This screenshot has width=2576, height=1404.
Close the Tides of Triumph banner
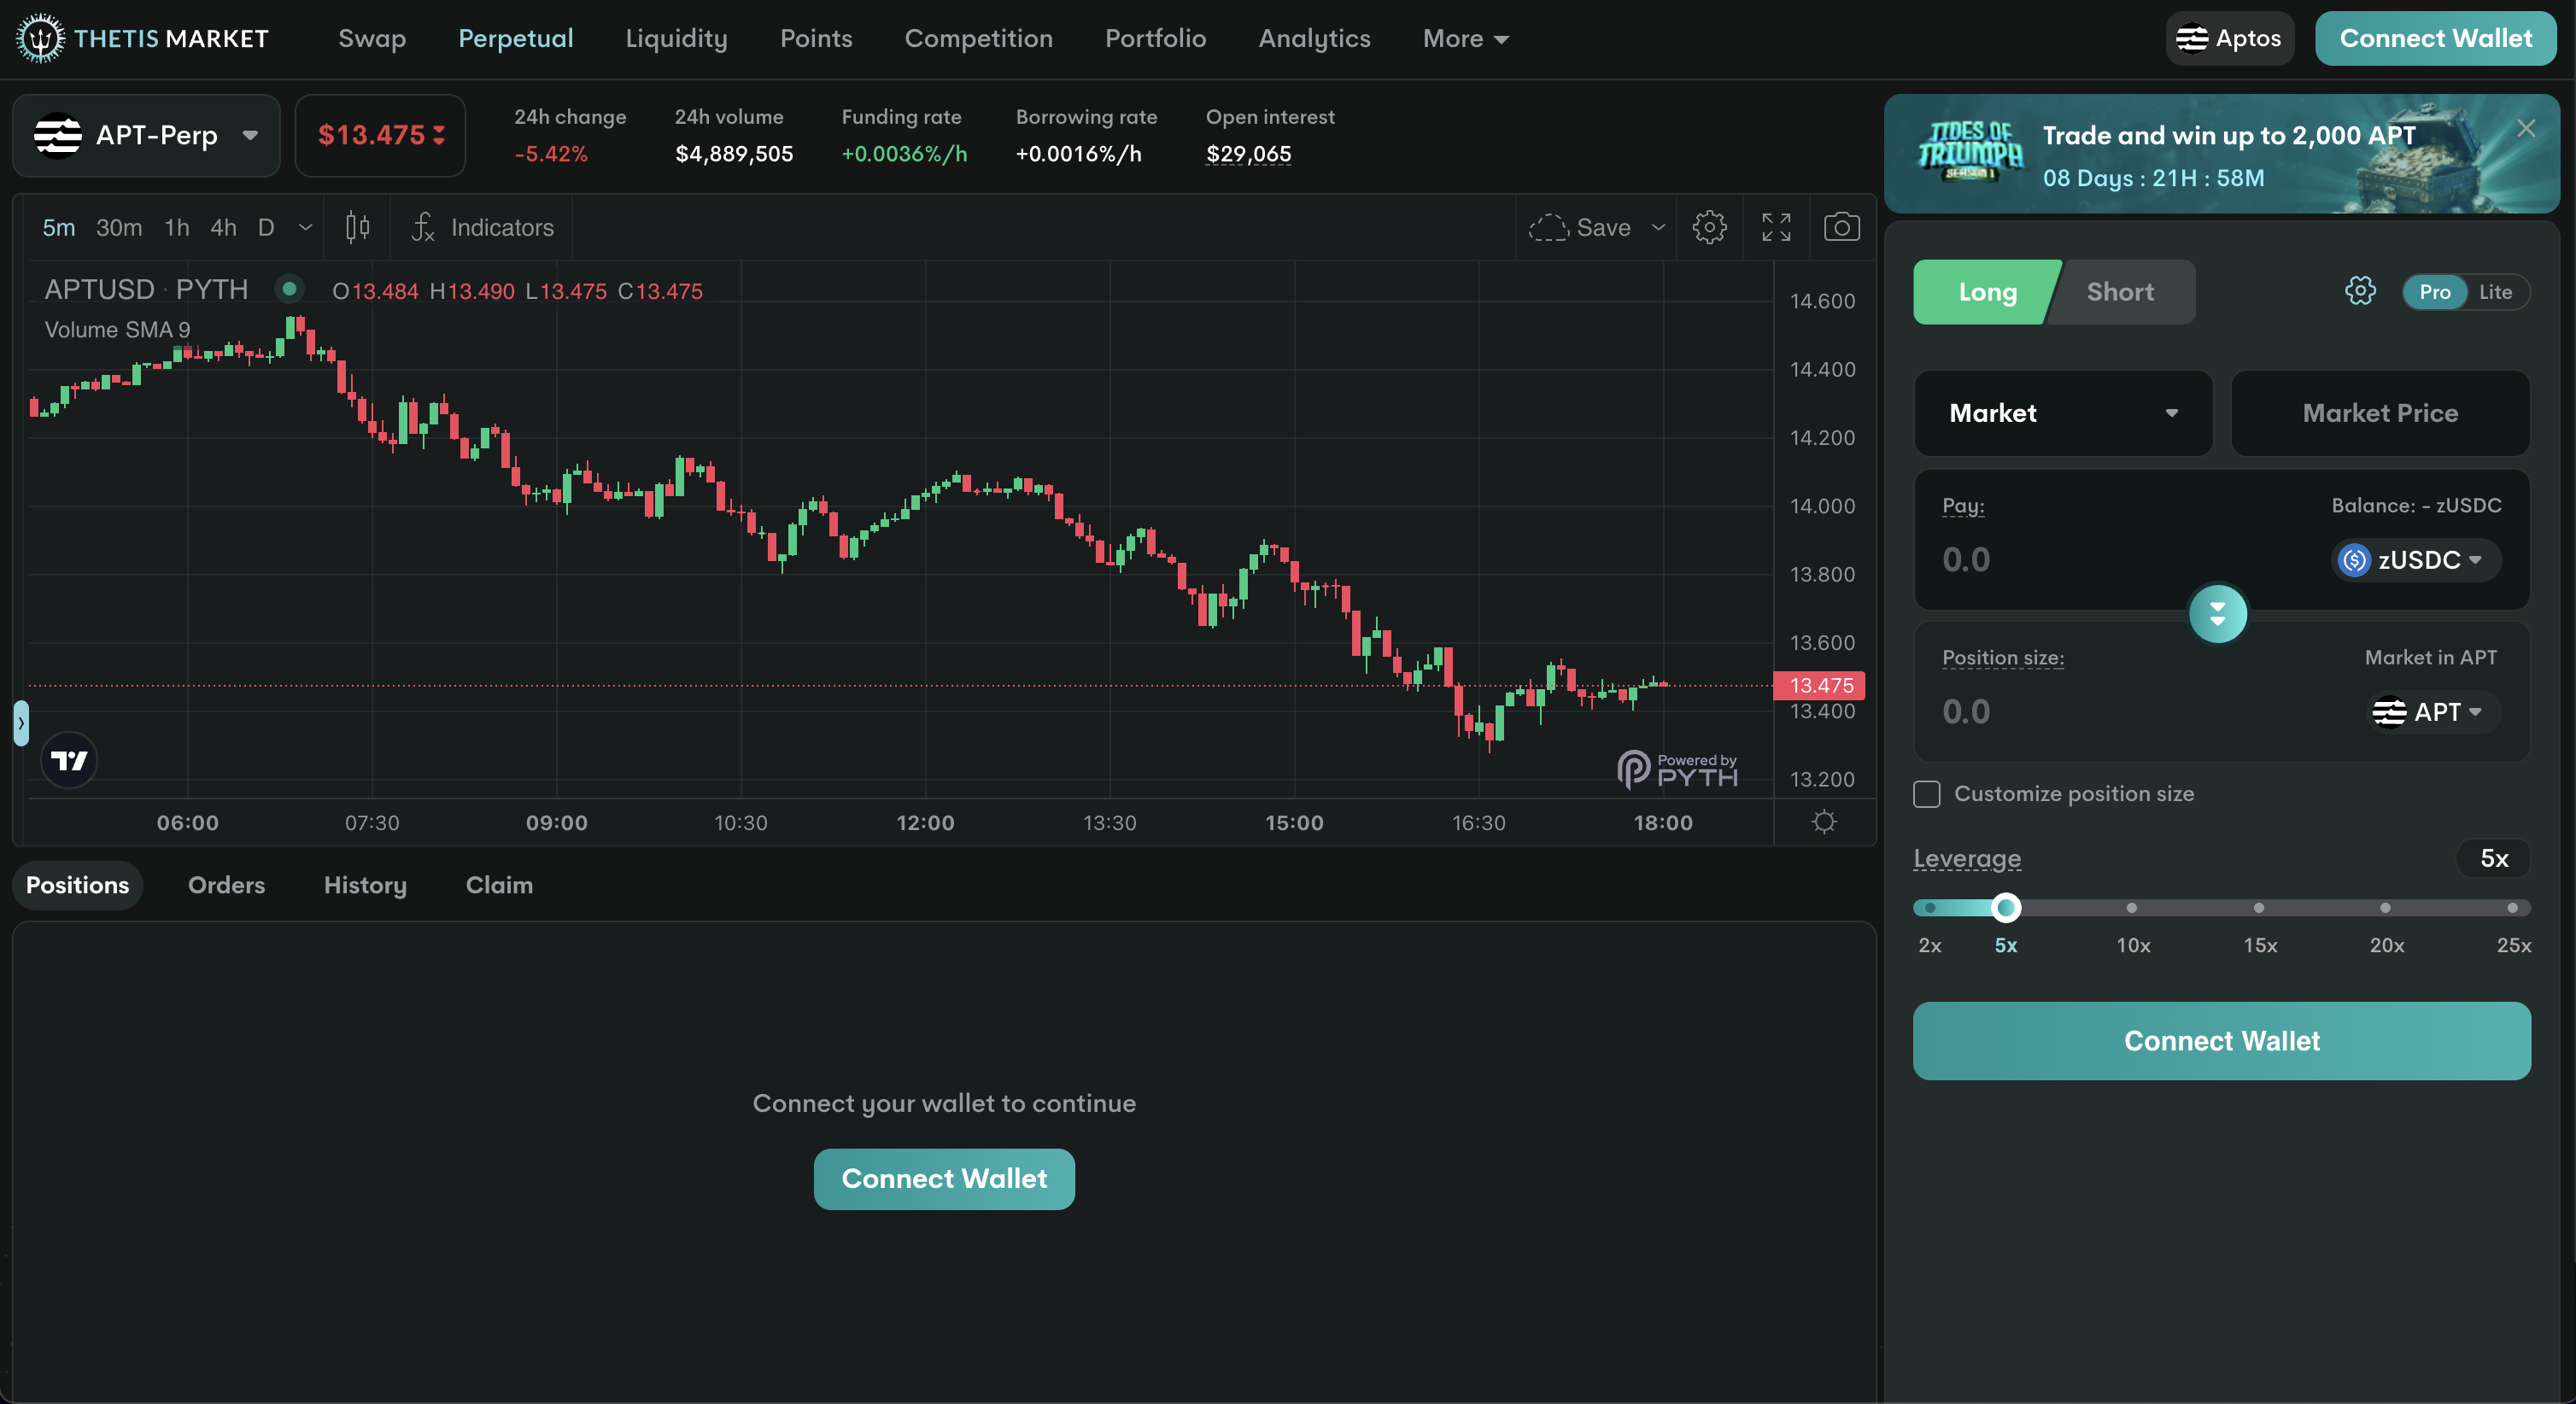[2526, 129]
